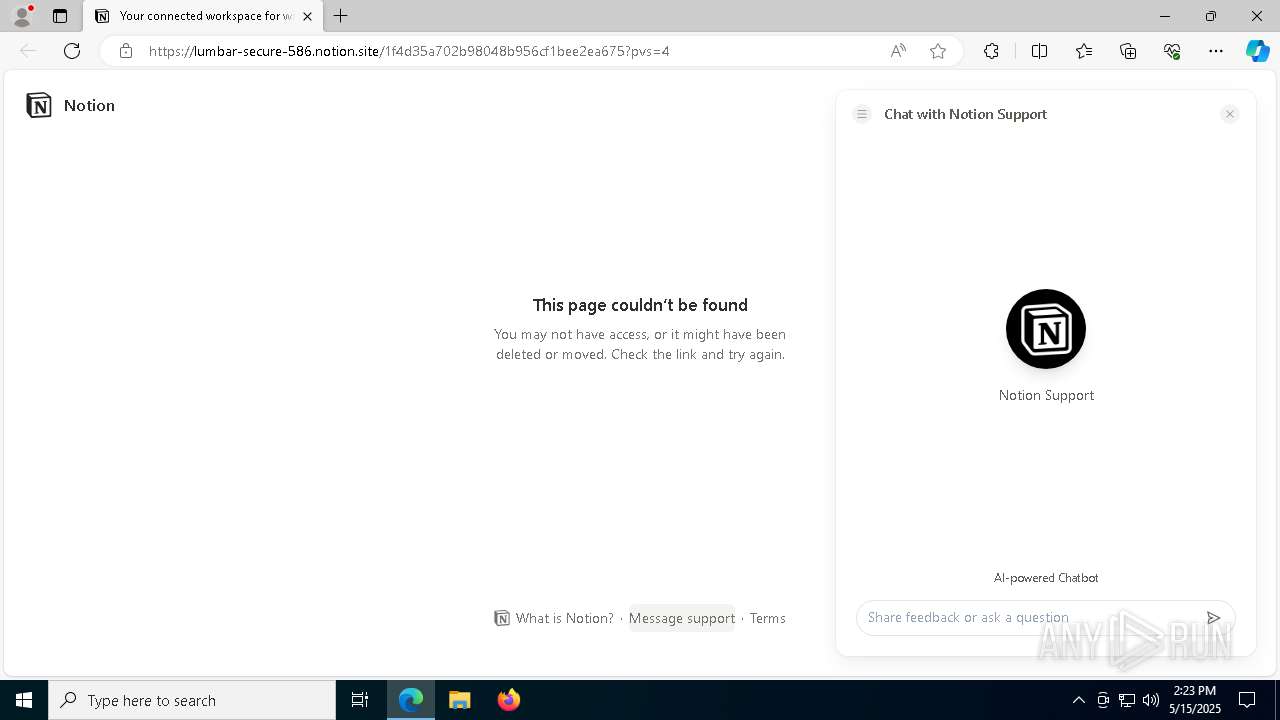Click the Notion logo in page header
The height and width of the screenshot is (720, 1280).
click(x=39, y=105)
